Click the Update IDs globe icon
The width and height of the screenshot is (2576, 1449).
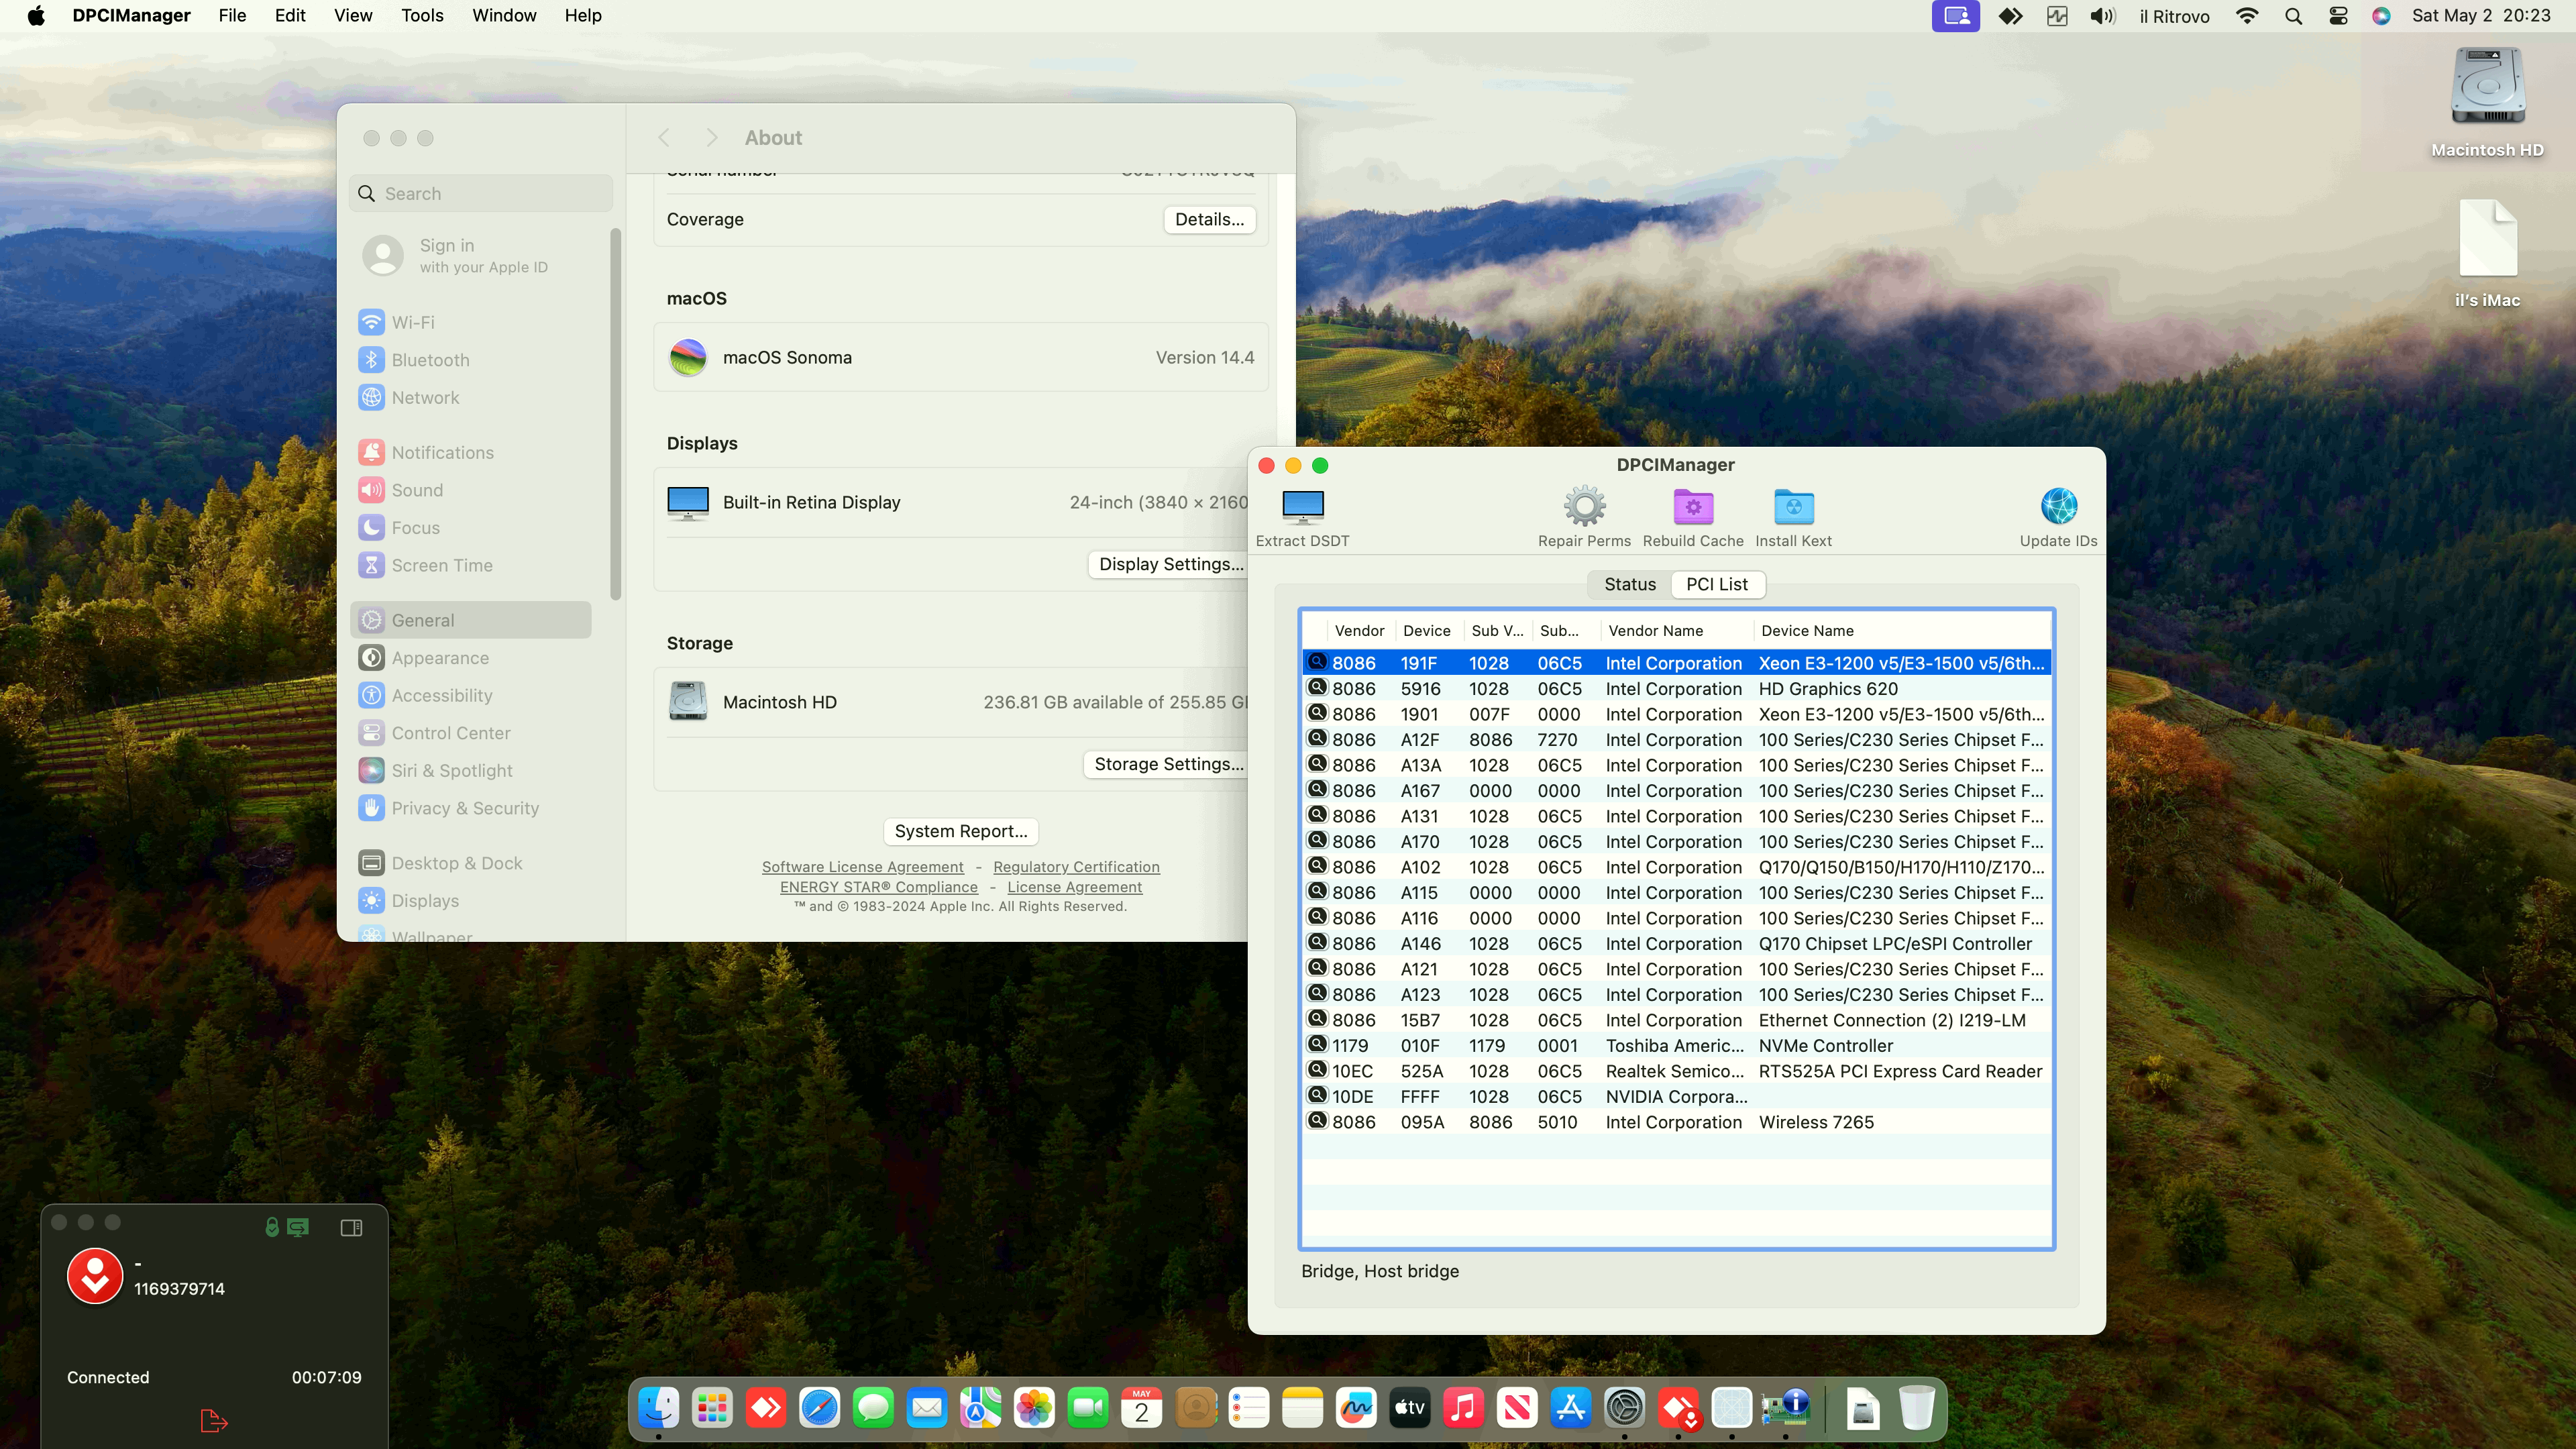tap(2058, 507)
